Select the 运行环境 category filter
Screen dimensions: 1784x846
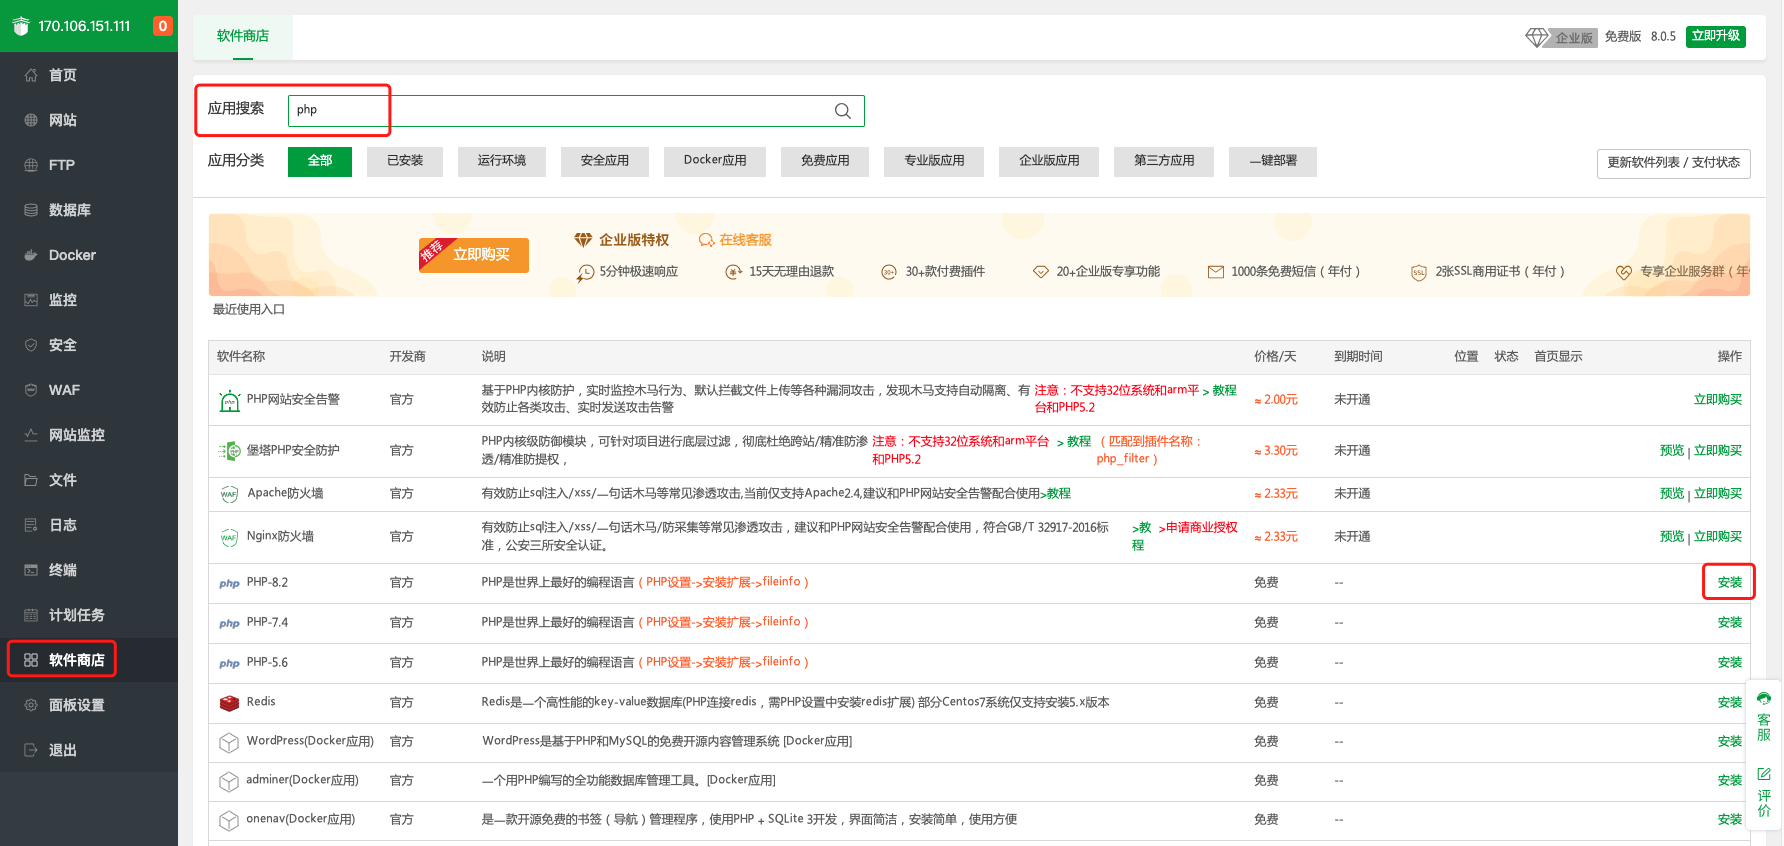click(x=502, y=161)
